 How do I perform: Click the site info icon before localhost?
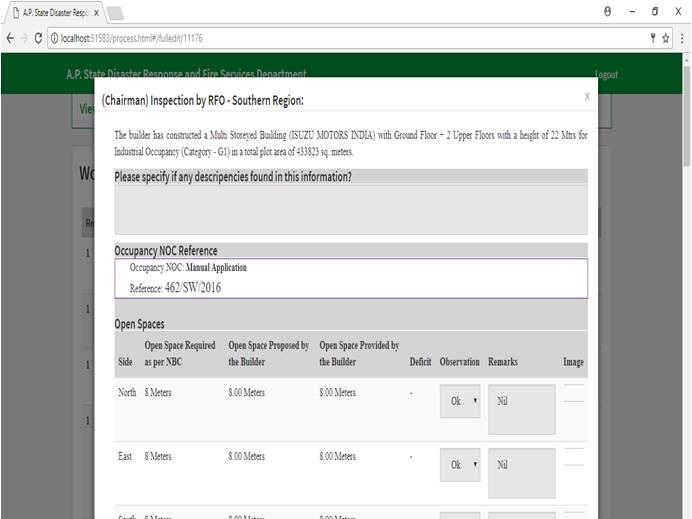tap(54, 38)
